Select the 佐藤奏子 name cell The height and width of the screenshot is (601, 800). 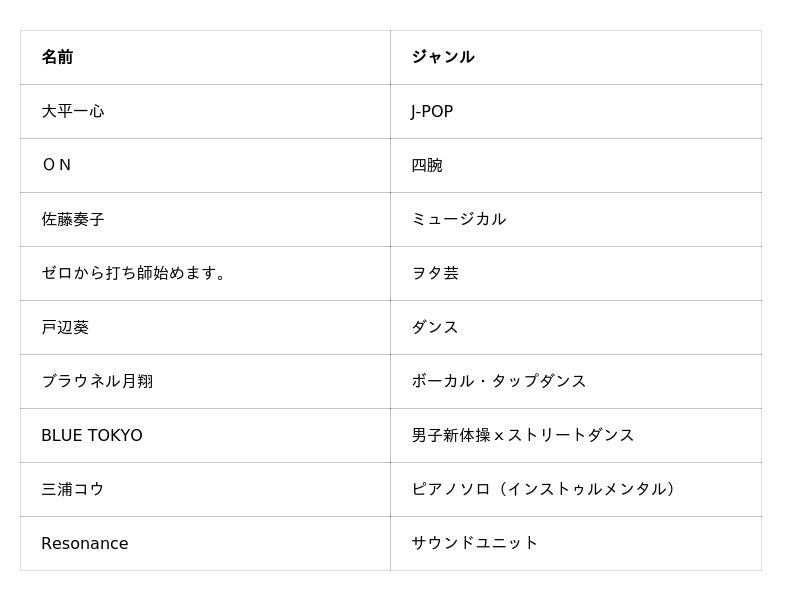click(x=73, y=219)
